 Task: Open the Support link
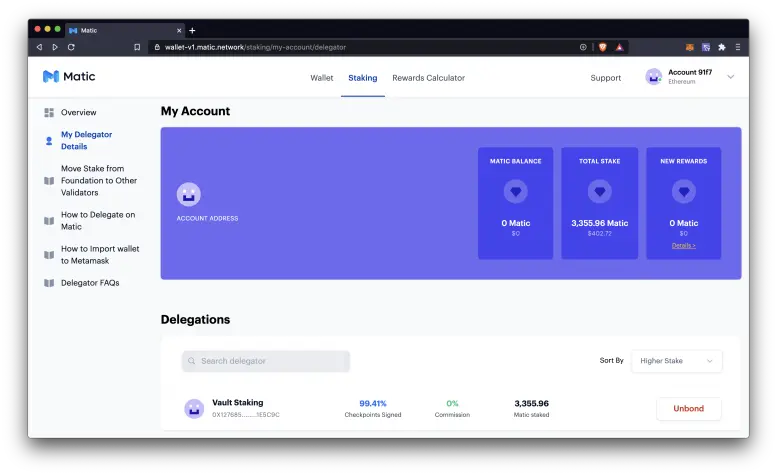(606, 78)
